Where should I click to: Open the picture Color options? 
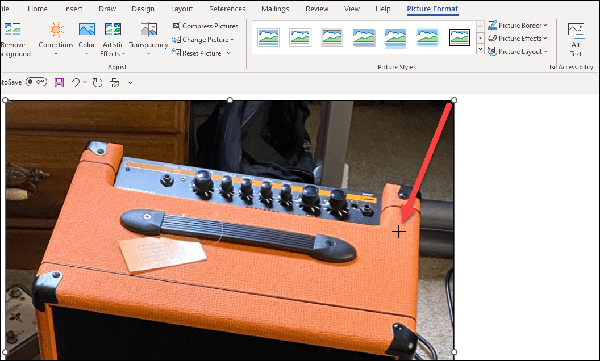(x=86, y=39)
